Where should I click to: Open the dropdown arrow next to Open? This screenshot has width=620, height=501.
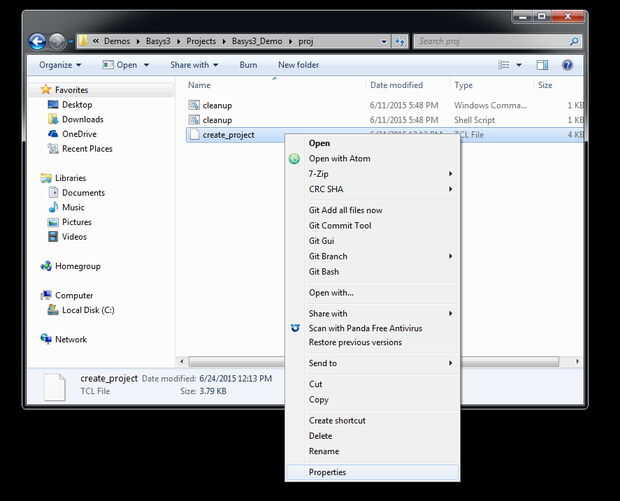tap(146, 65)
